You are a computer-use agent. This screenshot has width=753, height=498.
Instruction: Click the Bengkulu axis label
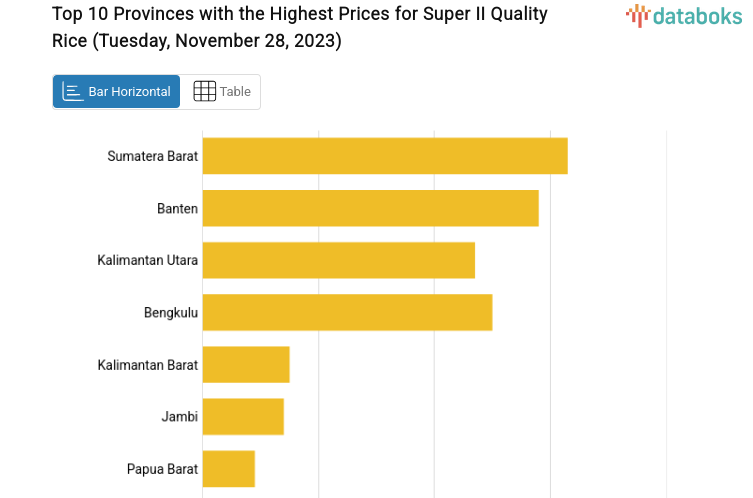pos(171,313)
